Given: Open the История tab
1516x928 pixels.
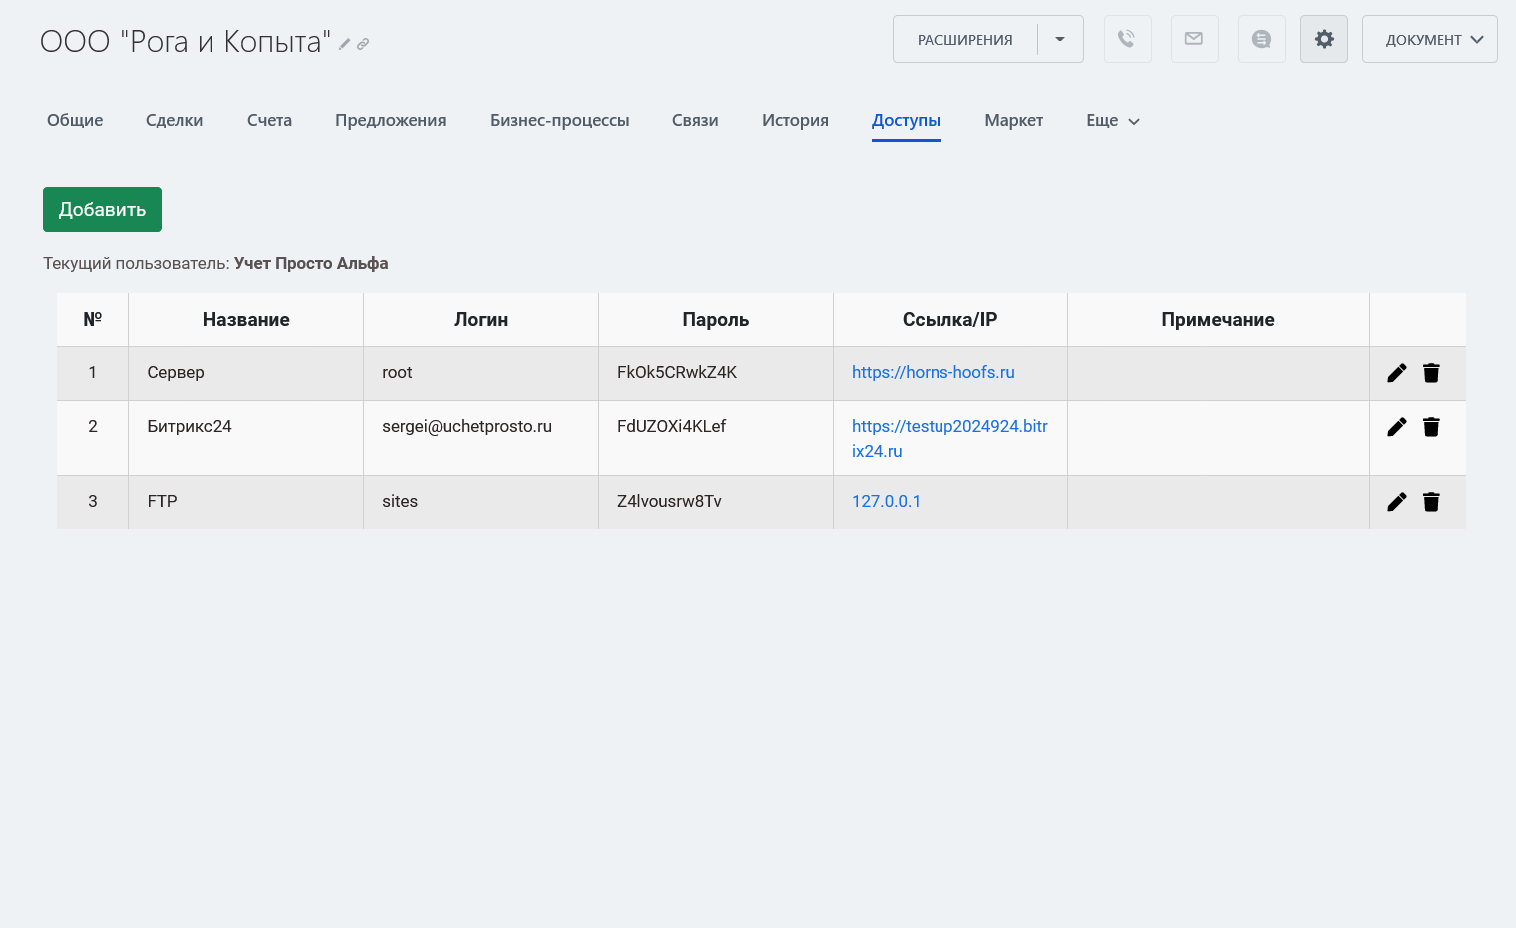Looking at the screenshot, I should pos(795,121).
